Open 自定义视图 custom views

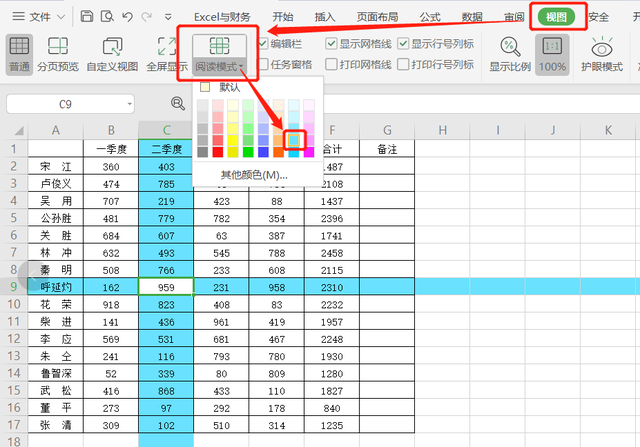pos(112,54)
